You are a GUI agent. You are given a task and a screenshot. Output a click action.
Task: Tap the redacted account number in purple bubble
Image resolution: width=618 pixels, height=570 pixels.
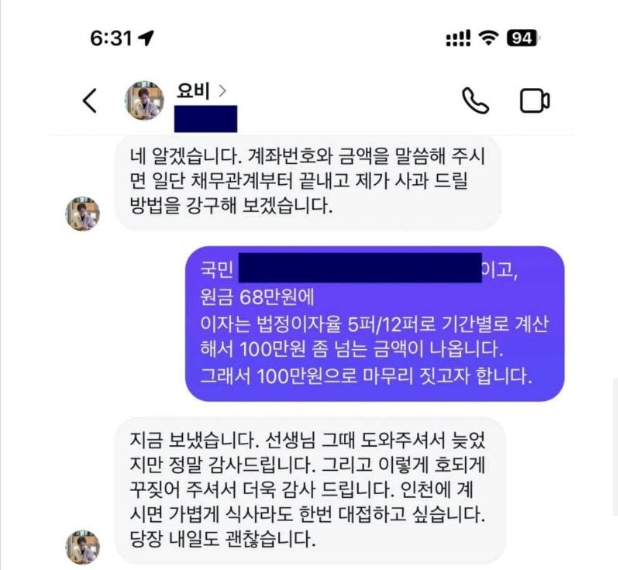(x=360, y=268)
